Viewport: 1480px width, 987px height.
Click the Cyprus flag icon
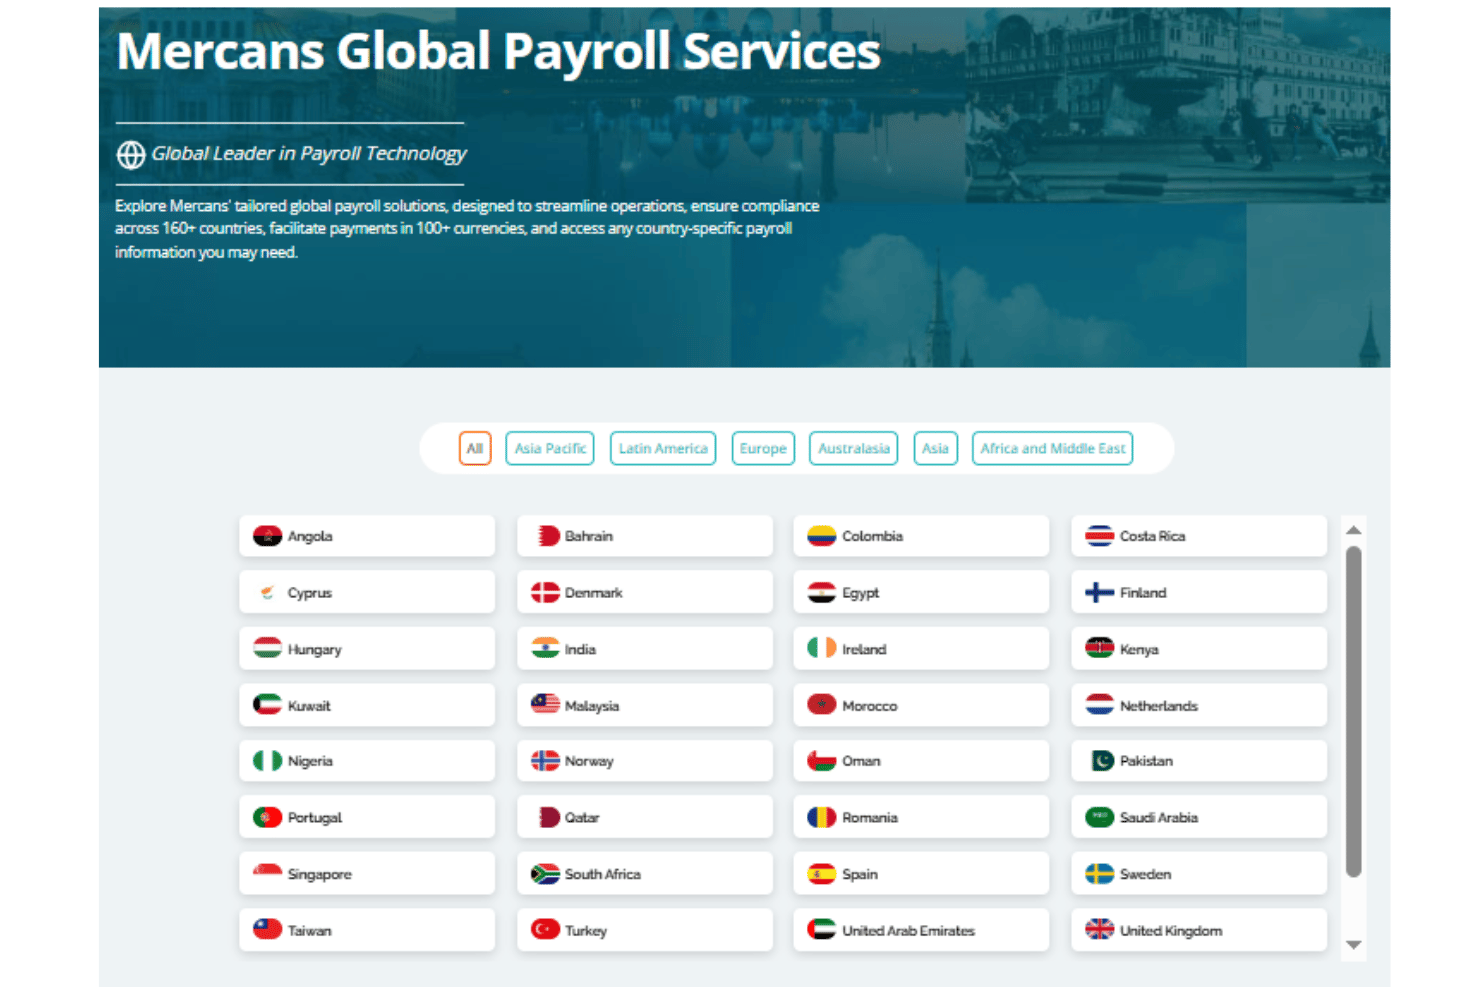(267, 593)
